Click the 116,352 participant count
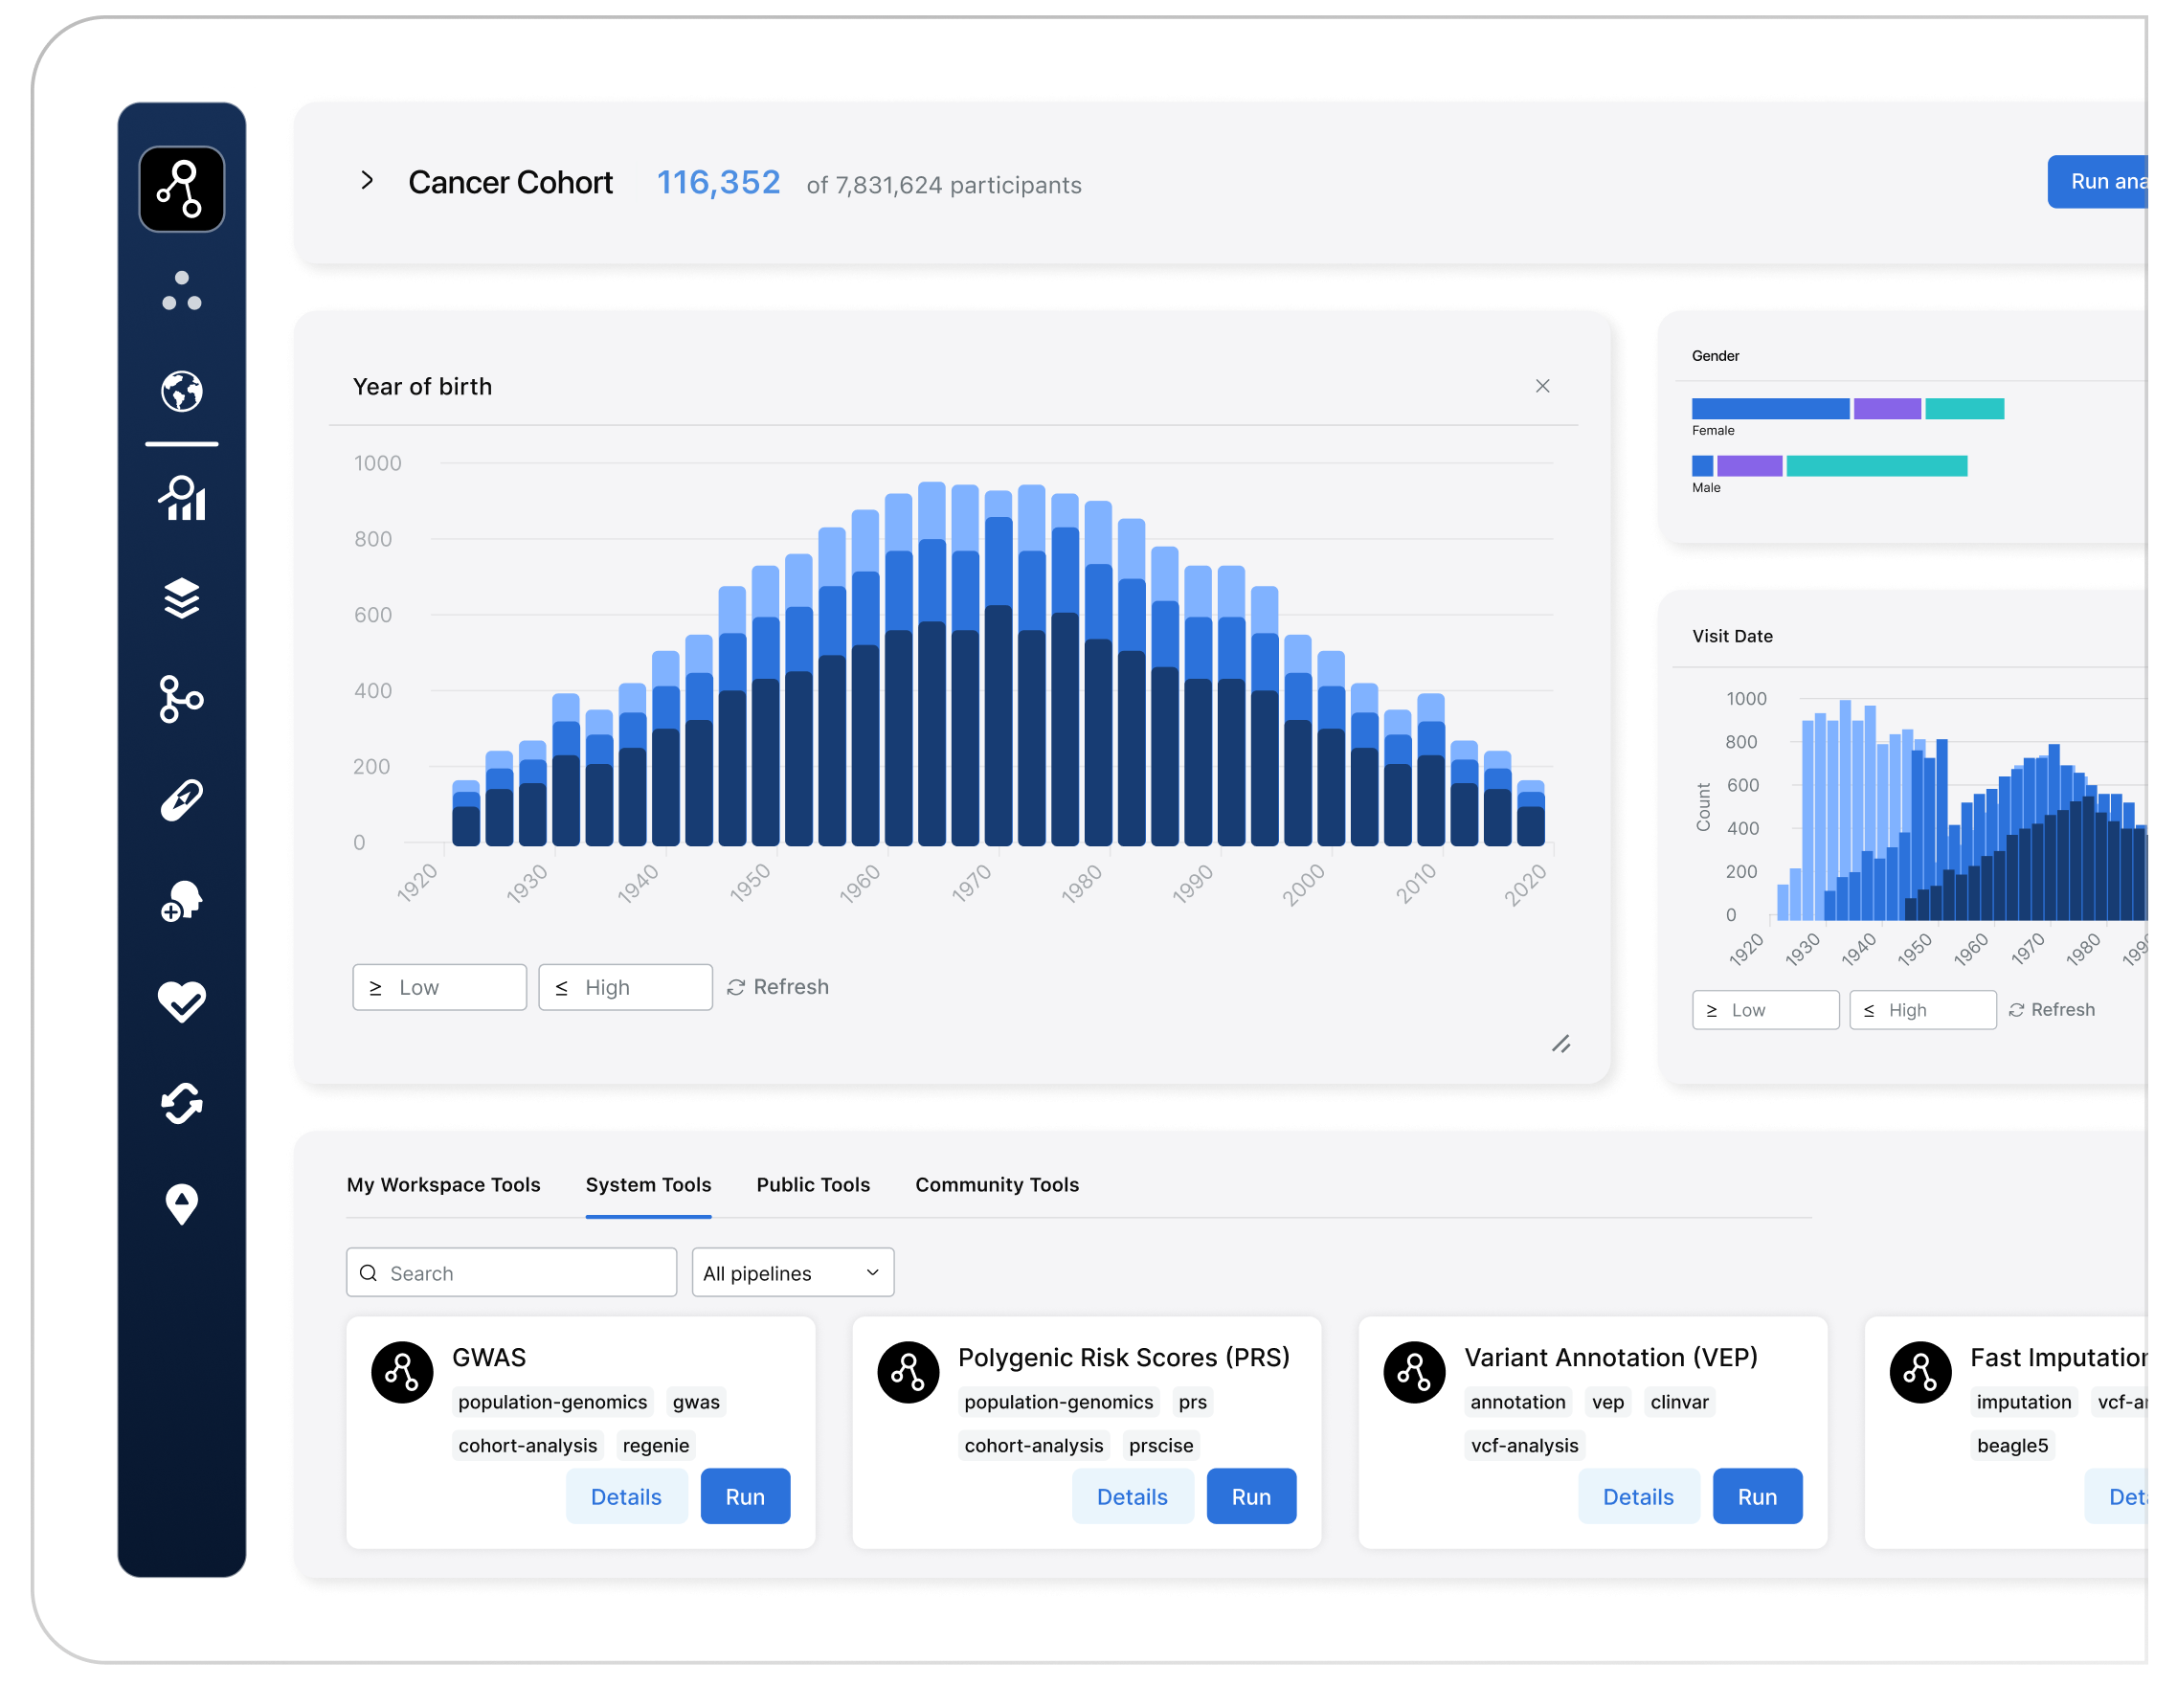 719,182
